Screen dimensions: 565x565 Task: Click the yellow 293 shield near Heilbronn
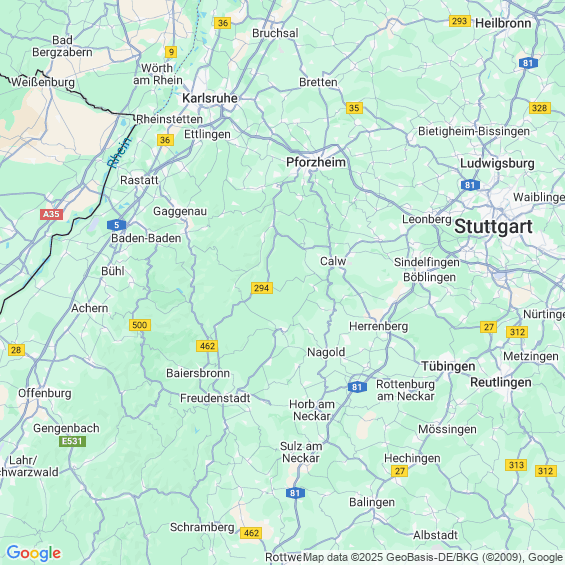[460, 21]
